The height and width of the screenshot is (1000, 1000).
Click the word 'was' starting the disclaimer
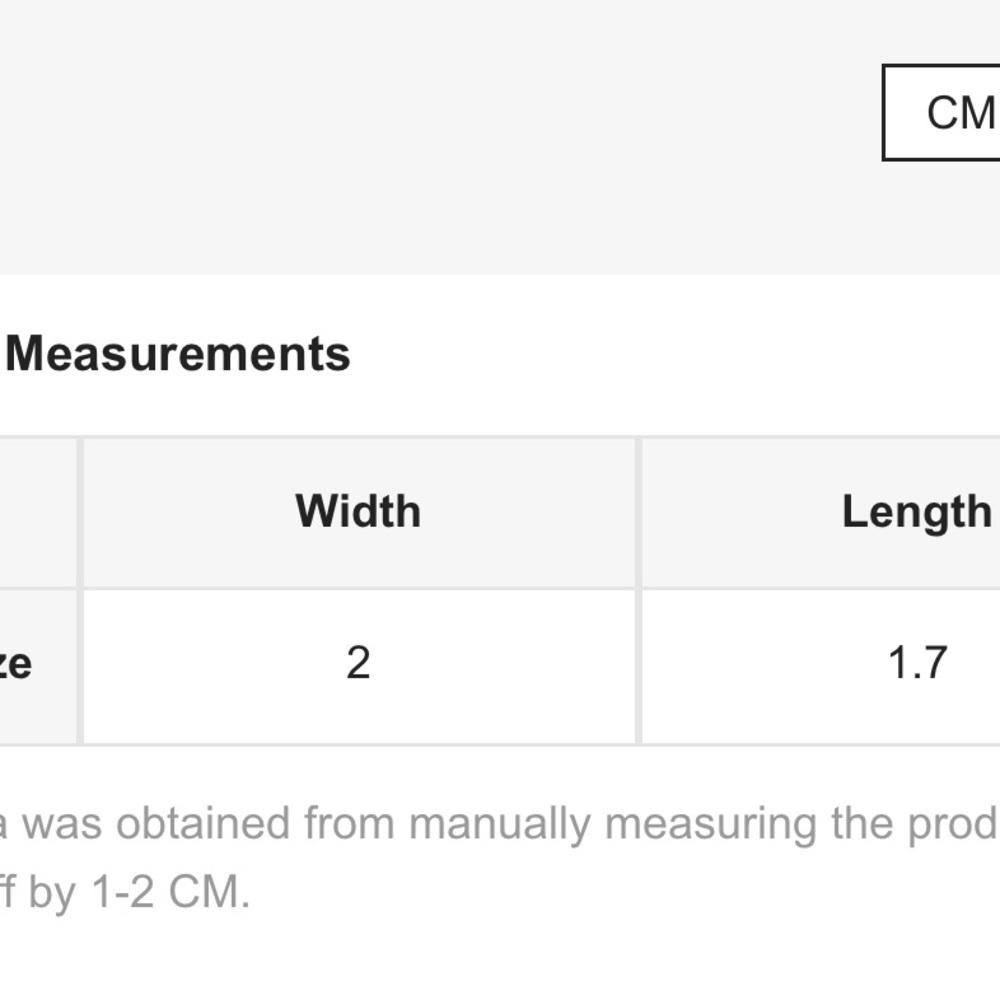click(x=62, y=823)
